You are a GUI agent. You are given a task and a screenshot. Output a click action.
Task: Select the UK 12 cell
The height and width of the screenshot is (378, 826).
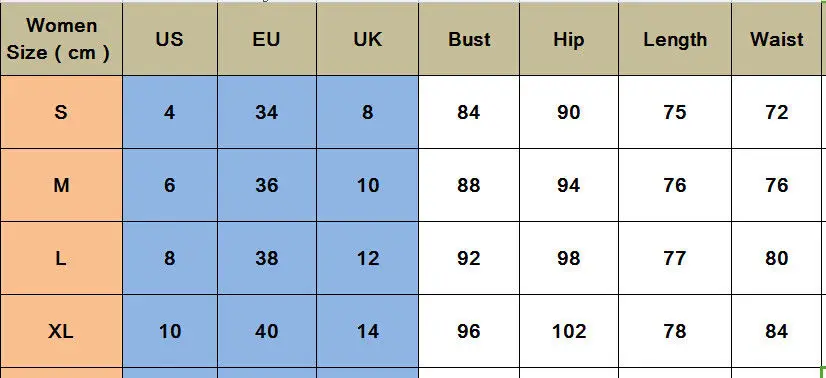368,258
